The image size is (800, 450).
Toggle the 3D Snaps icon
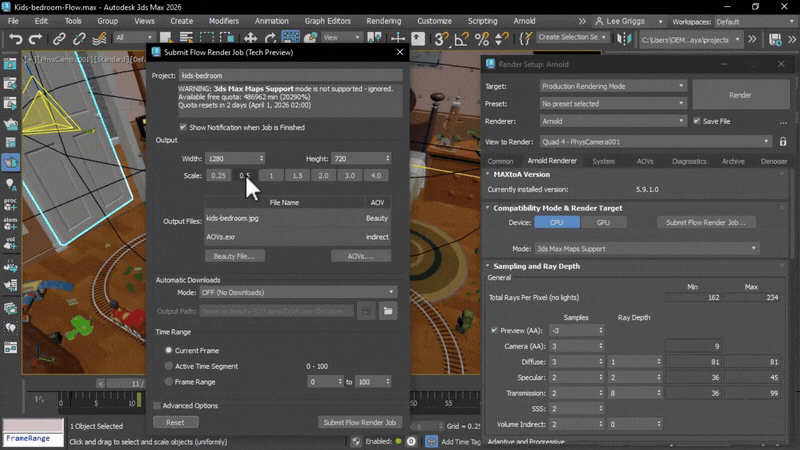pos(441,39)
